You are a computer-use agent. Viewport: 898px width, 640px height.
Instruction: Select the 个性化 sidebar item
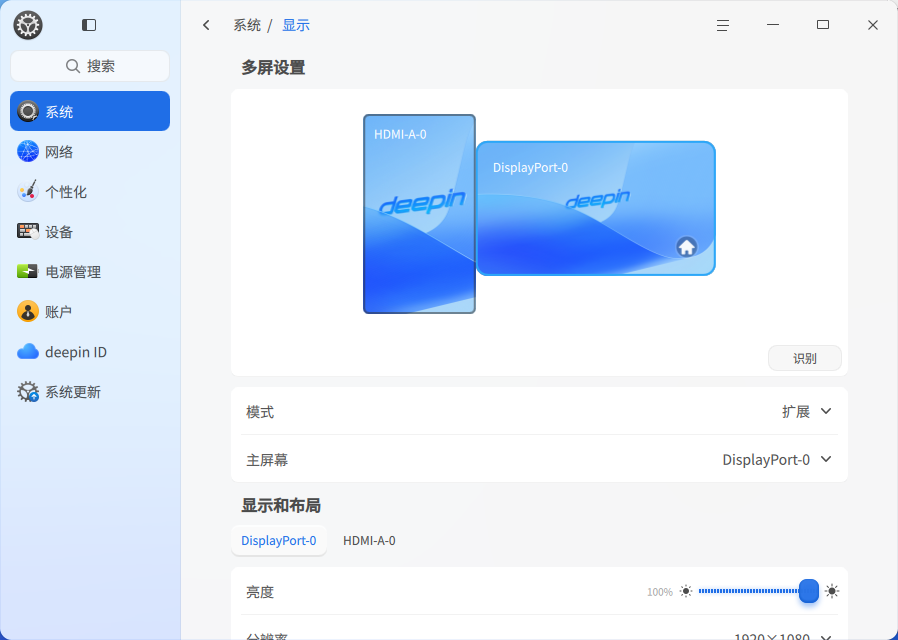coord(90,191)
